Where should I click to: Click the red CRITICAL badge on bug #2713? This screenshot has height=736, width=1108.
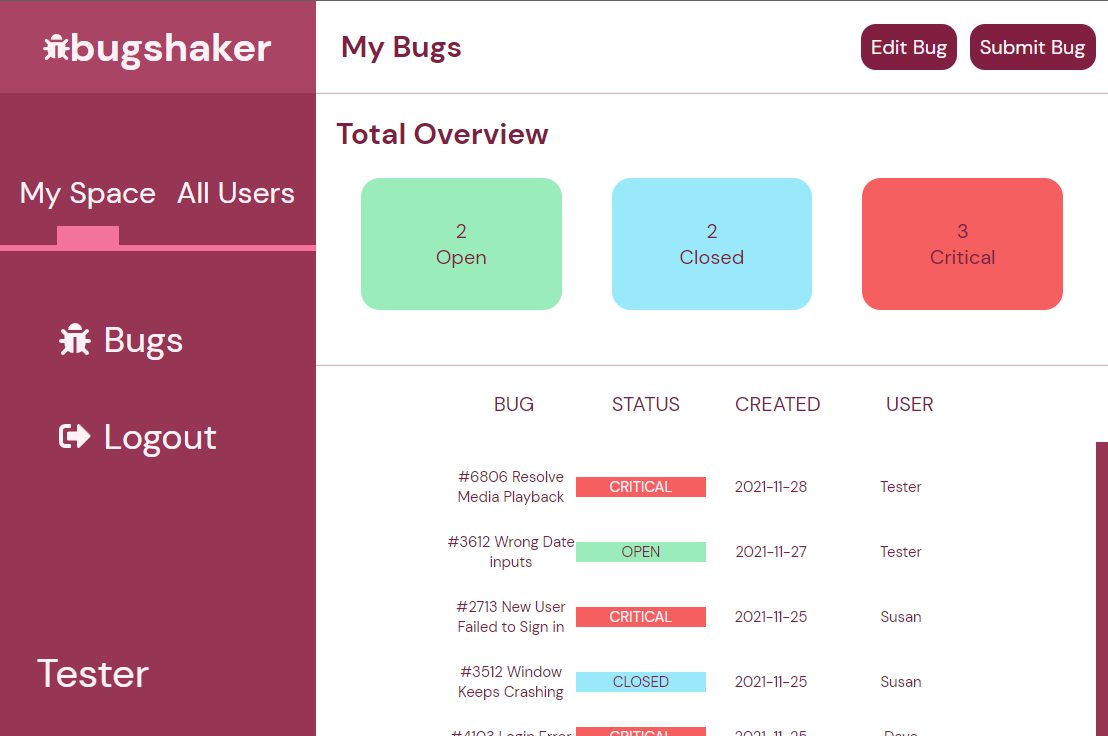(640, 617)
